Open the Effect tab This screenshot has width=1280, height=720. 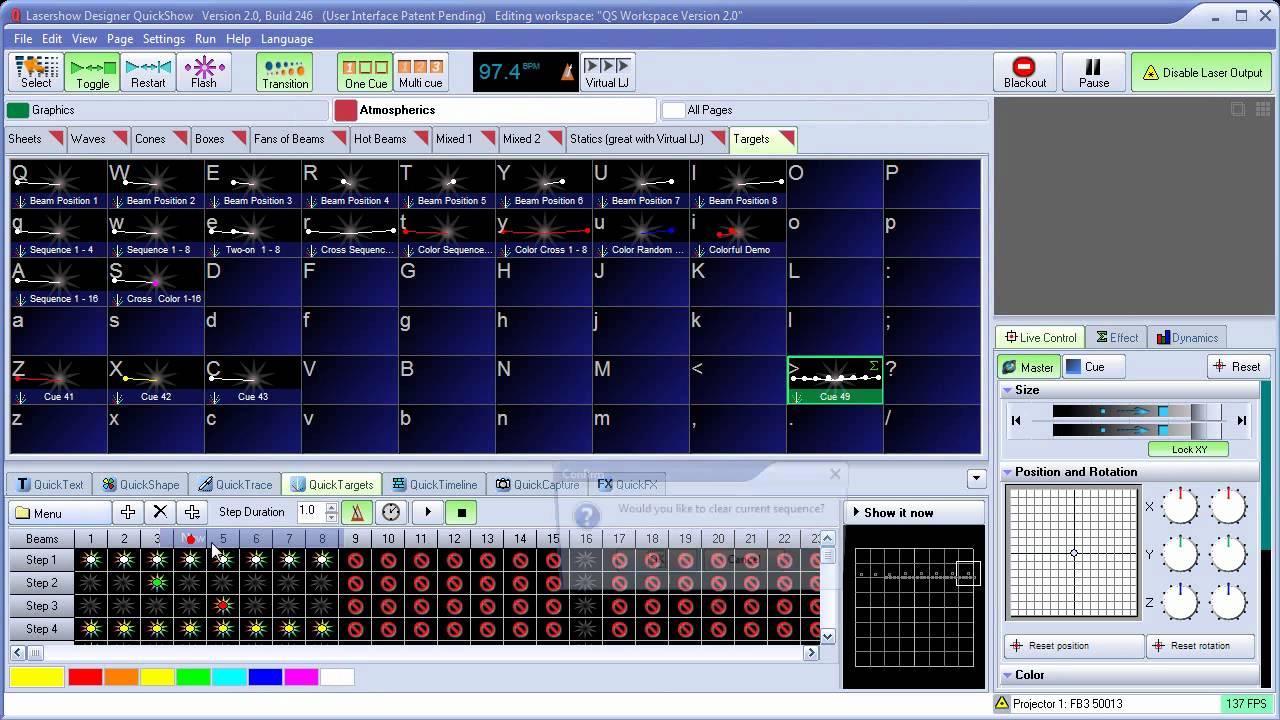pos(1117,338)
